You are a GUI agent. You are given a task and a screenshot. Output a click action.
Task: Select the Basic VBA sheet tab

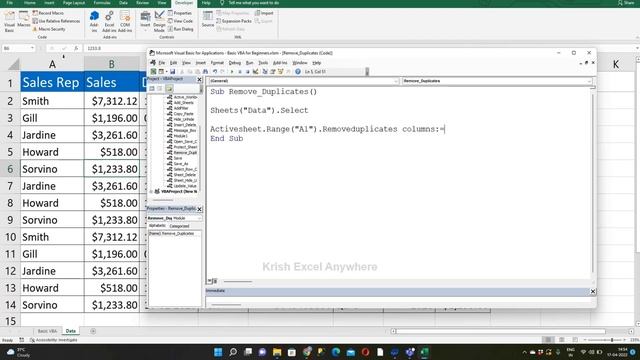coord(47,331)
